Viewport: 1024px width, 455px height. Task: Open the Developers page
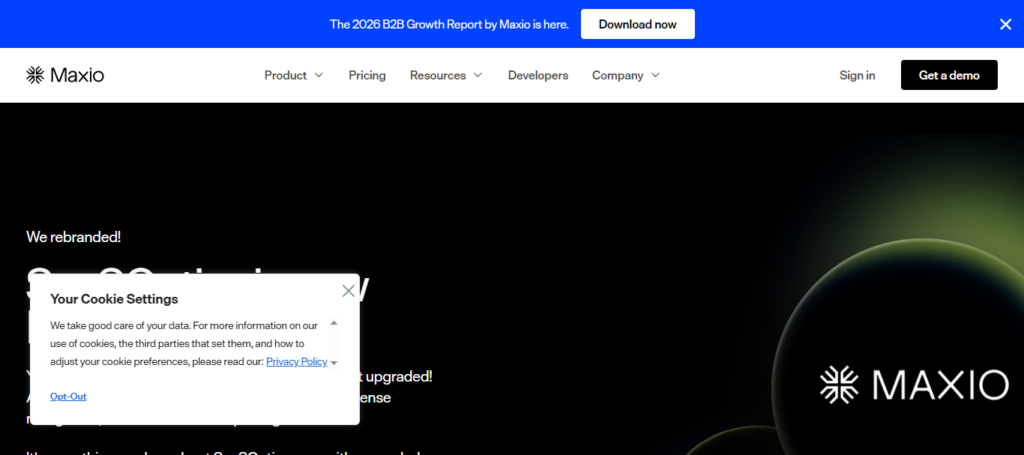tap(538, 75)
